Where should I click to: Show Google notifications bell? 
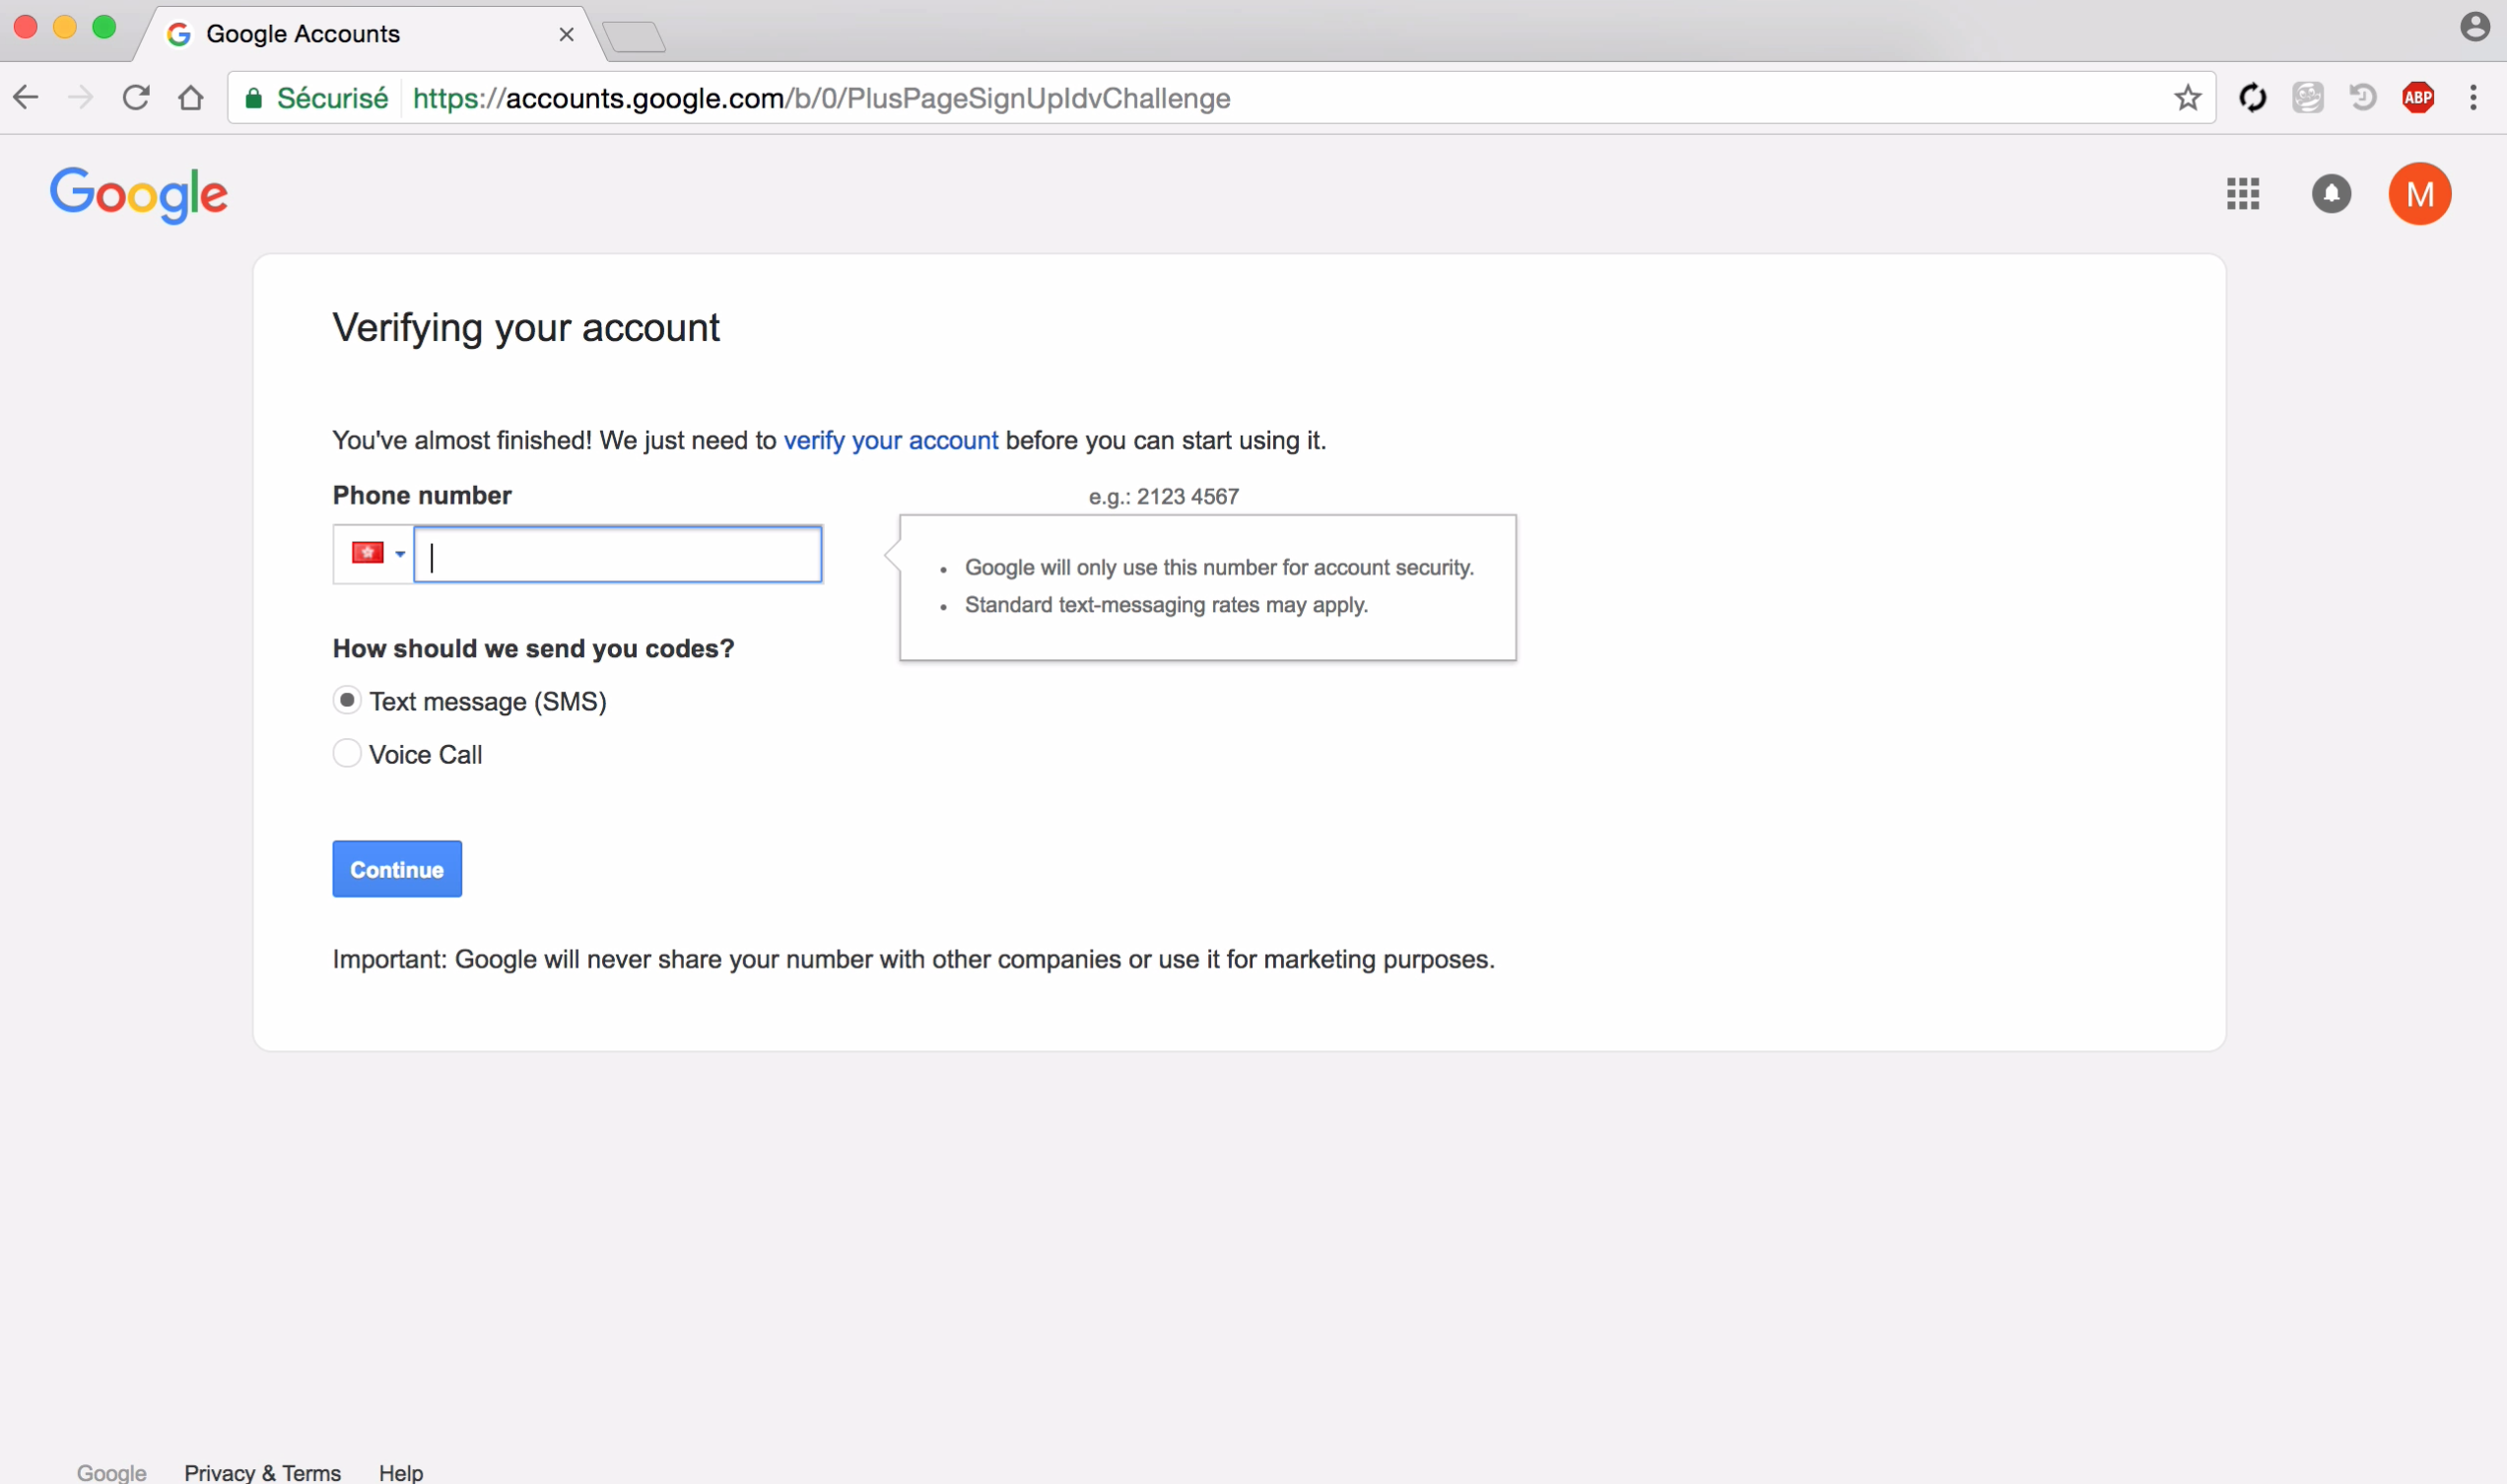click(x=2331, y=193)
